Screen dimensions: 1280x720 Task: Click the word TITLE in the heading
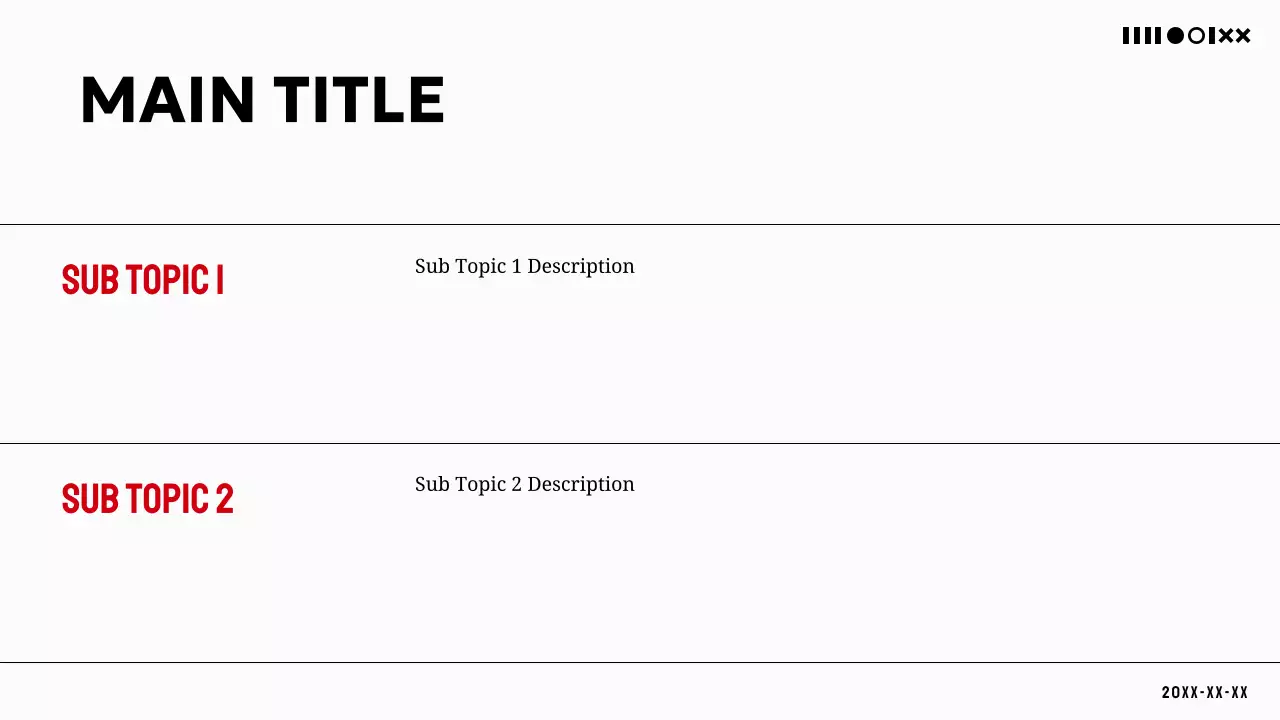coord(359,100)
